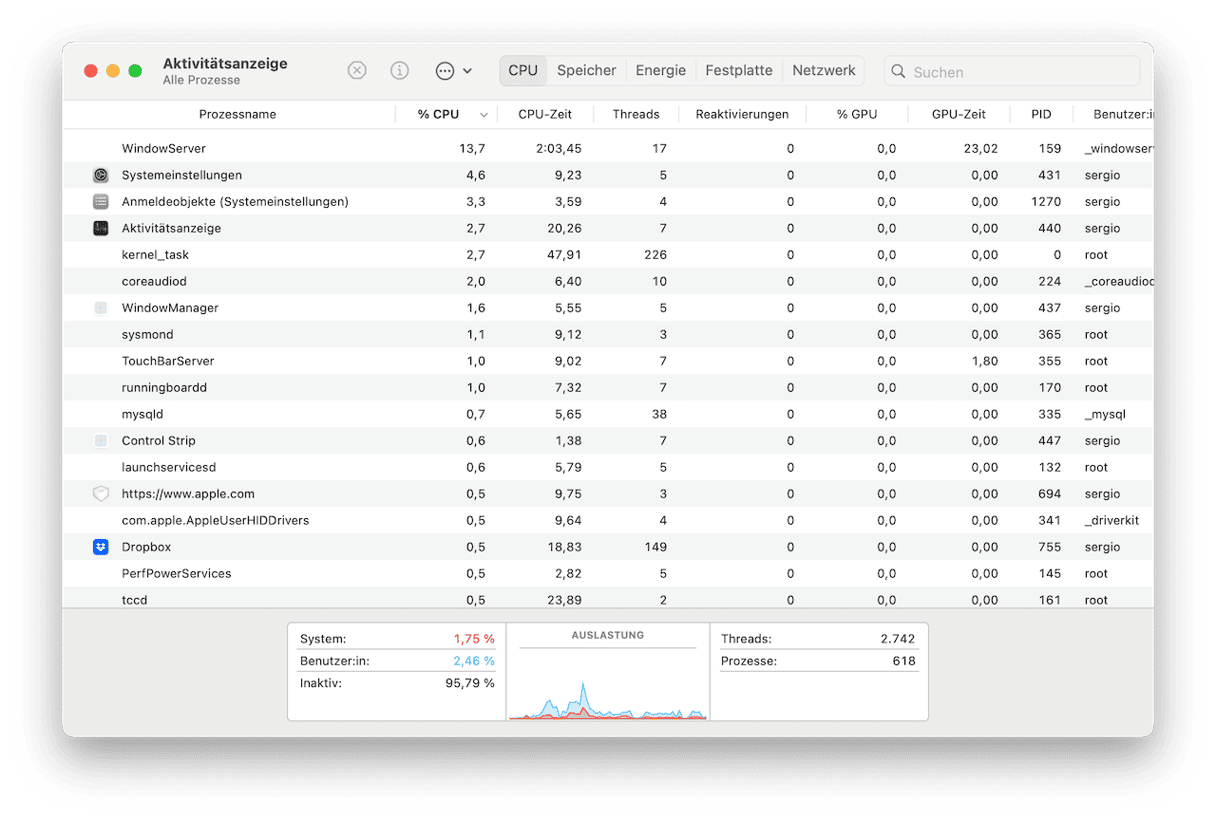
Task: Click the ellipsis more-actions icon
Action: coord(445,71)
